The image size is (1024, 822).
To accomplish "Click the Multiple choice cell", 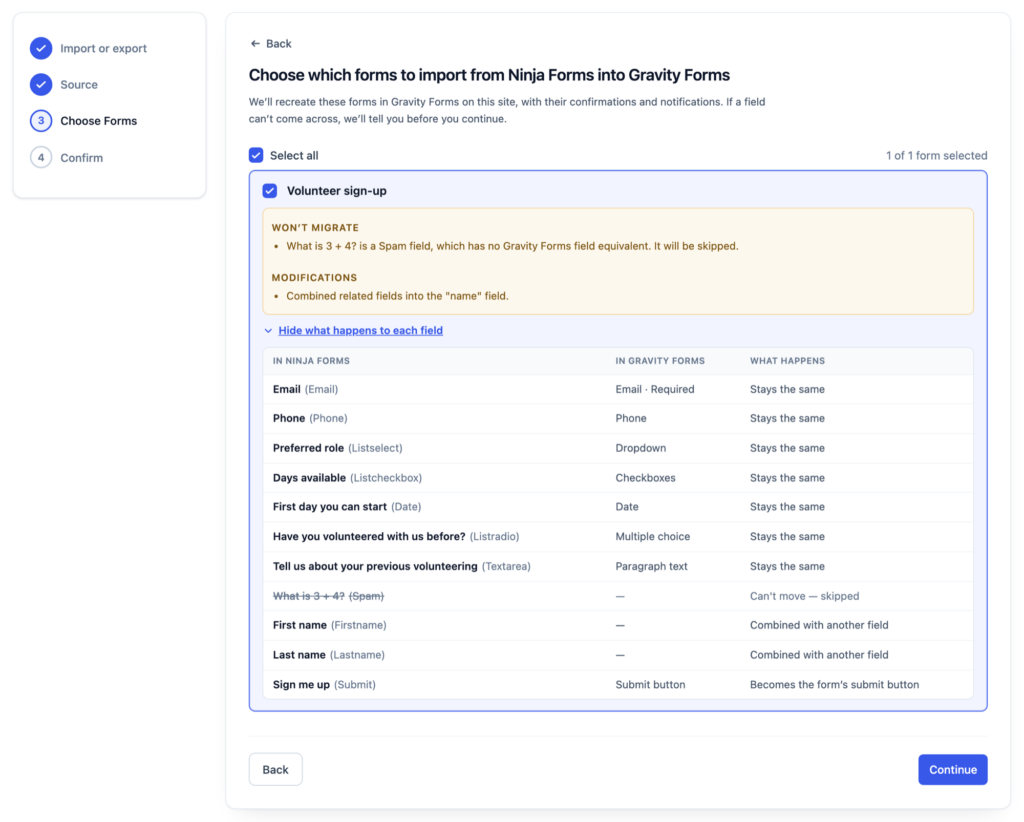I will point(652,537).
